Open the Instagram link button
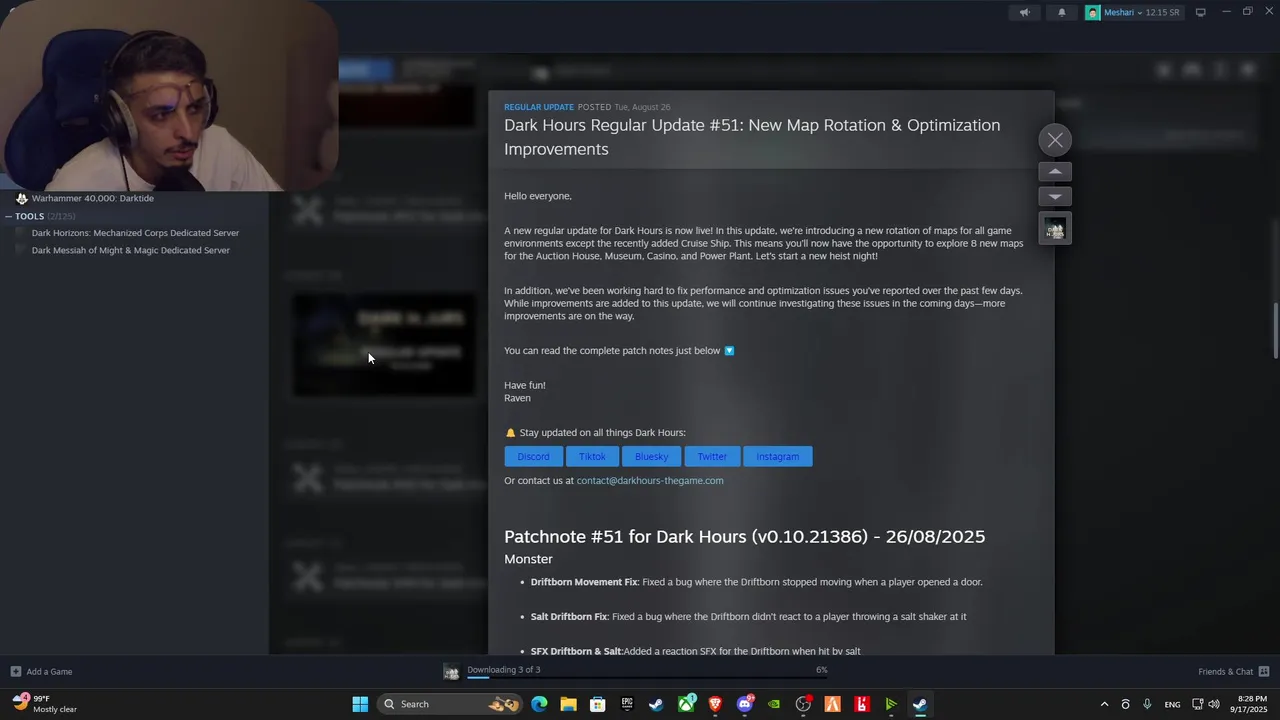1280x720 pixels. 777,456
